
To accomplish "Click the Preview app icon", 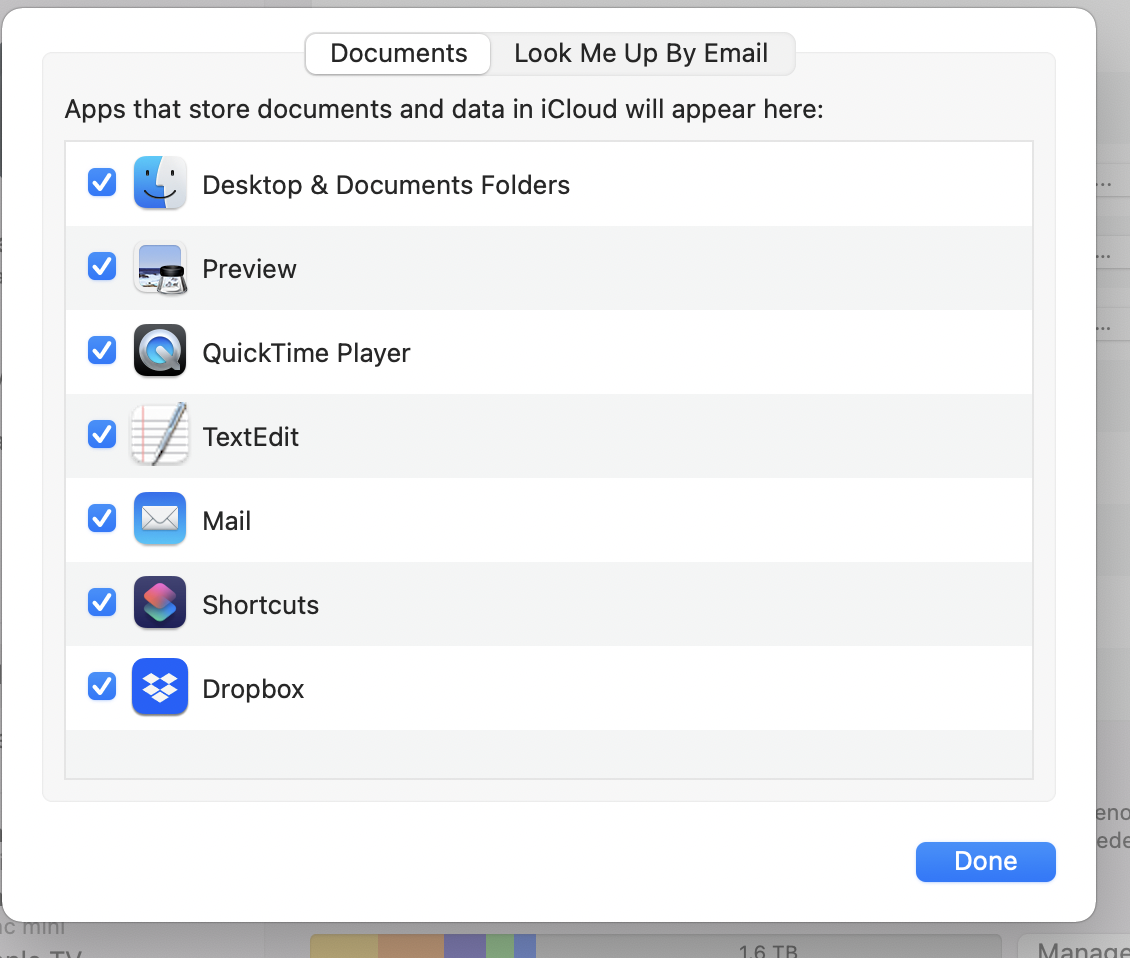I will [x=160, y=267].
